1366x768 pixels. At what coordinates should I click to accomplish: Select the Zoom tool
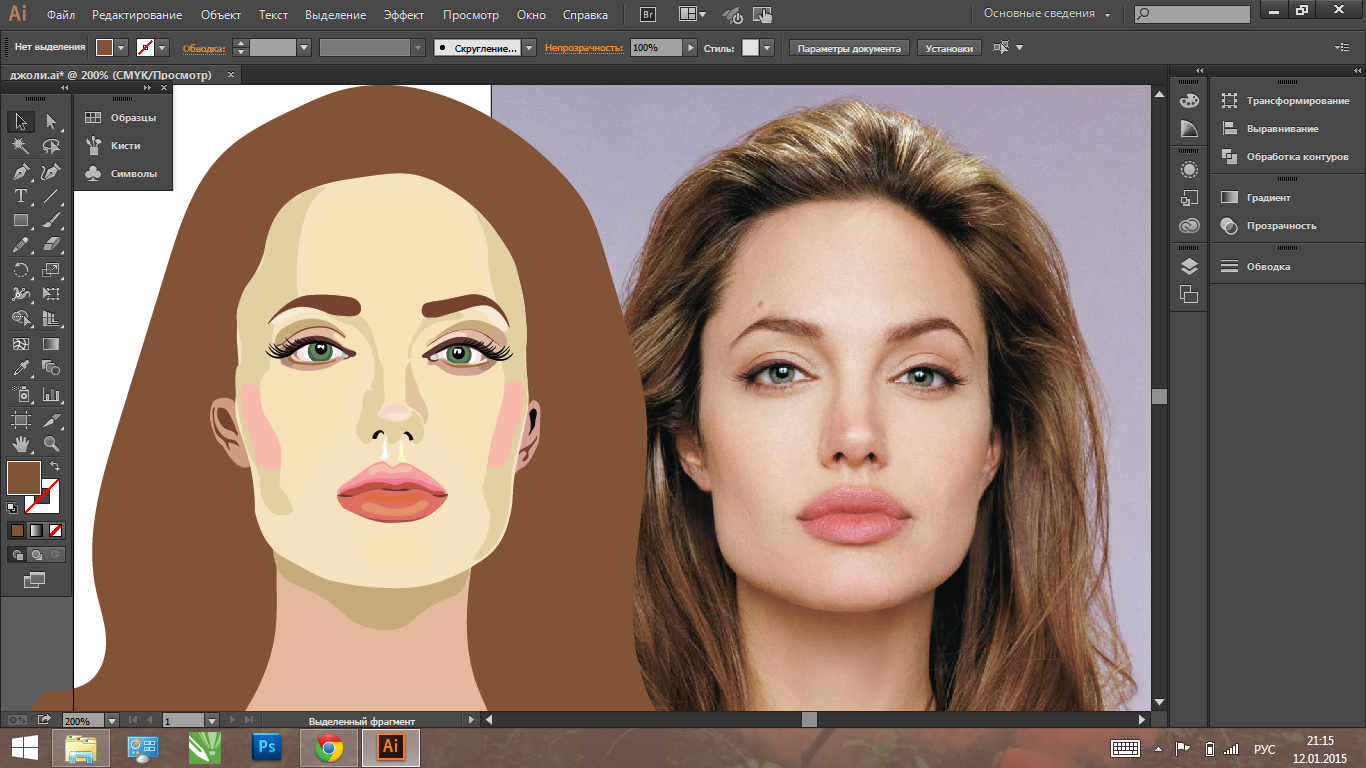click(x=51, y=443)
